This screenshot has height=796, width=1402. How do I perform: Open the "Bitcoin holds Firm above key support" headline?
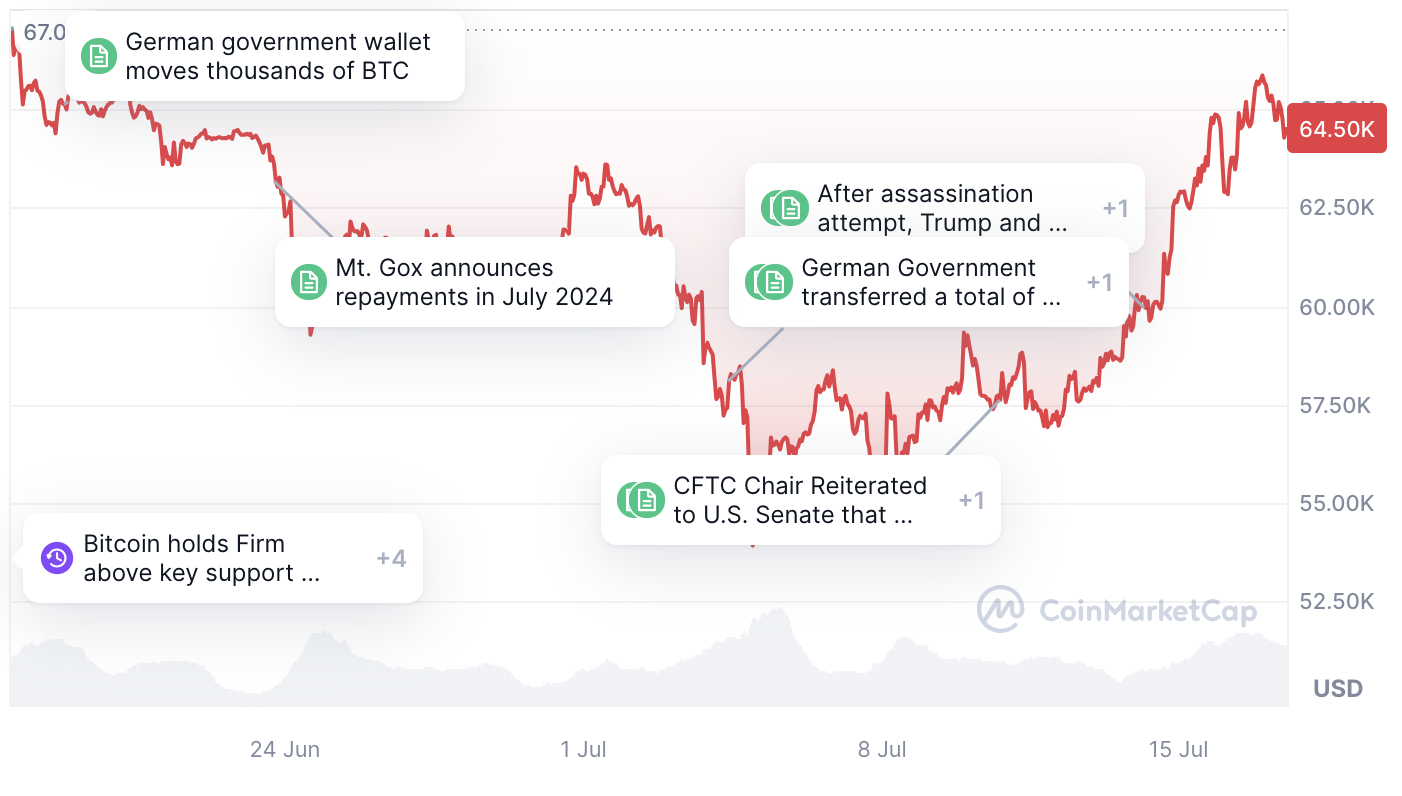pyautogui.click(x=201, y=558)
